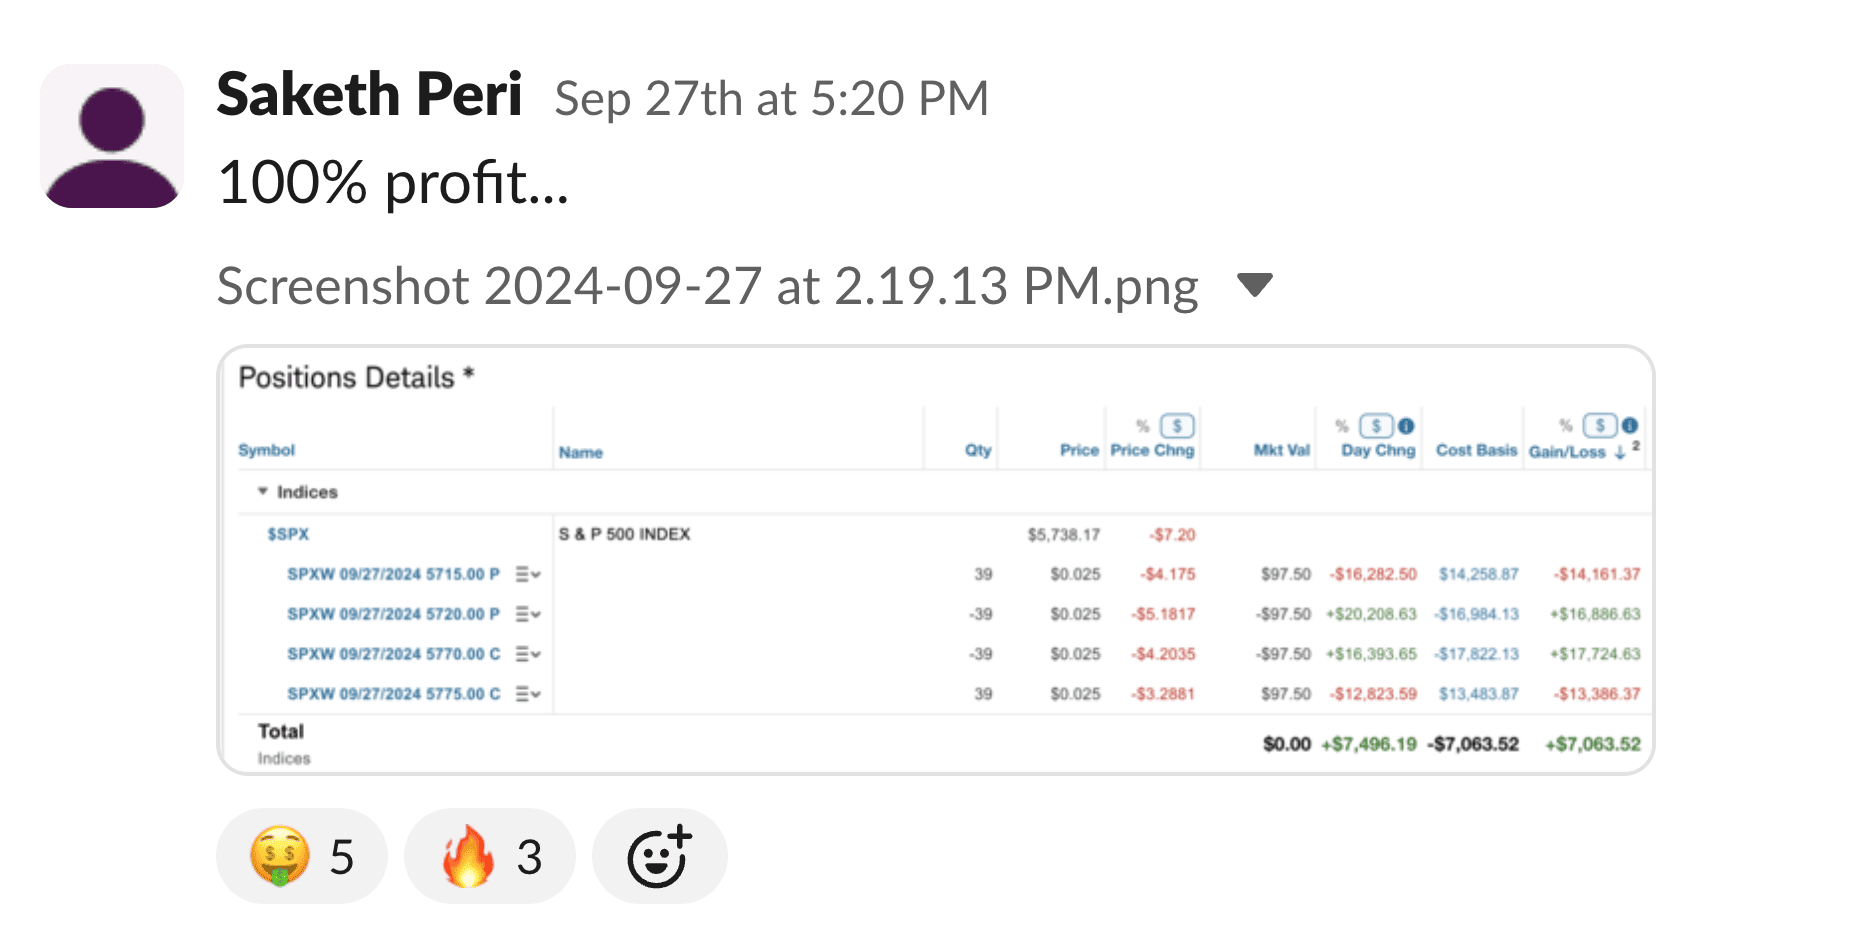The height and width of the screenshot is (950, 1866).
Task: Click Saketh Peri's profile avatar
Action: pos(112,136)
